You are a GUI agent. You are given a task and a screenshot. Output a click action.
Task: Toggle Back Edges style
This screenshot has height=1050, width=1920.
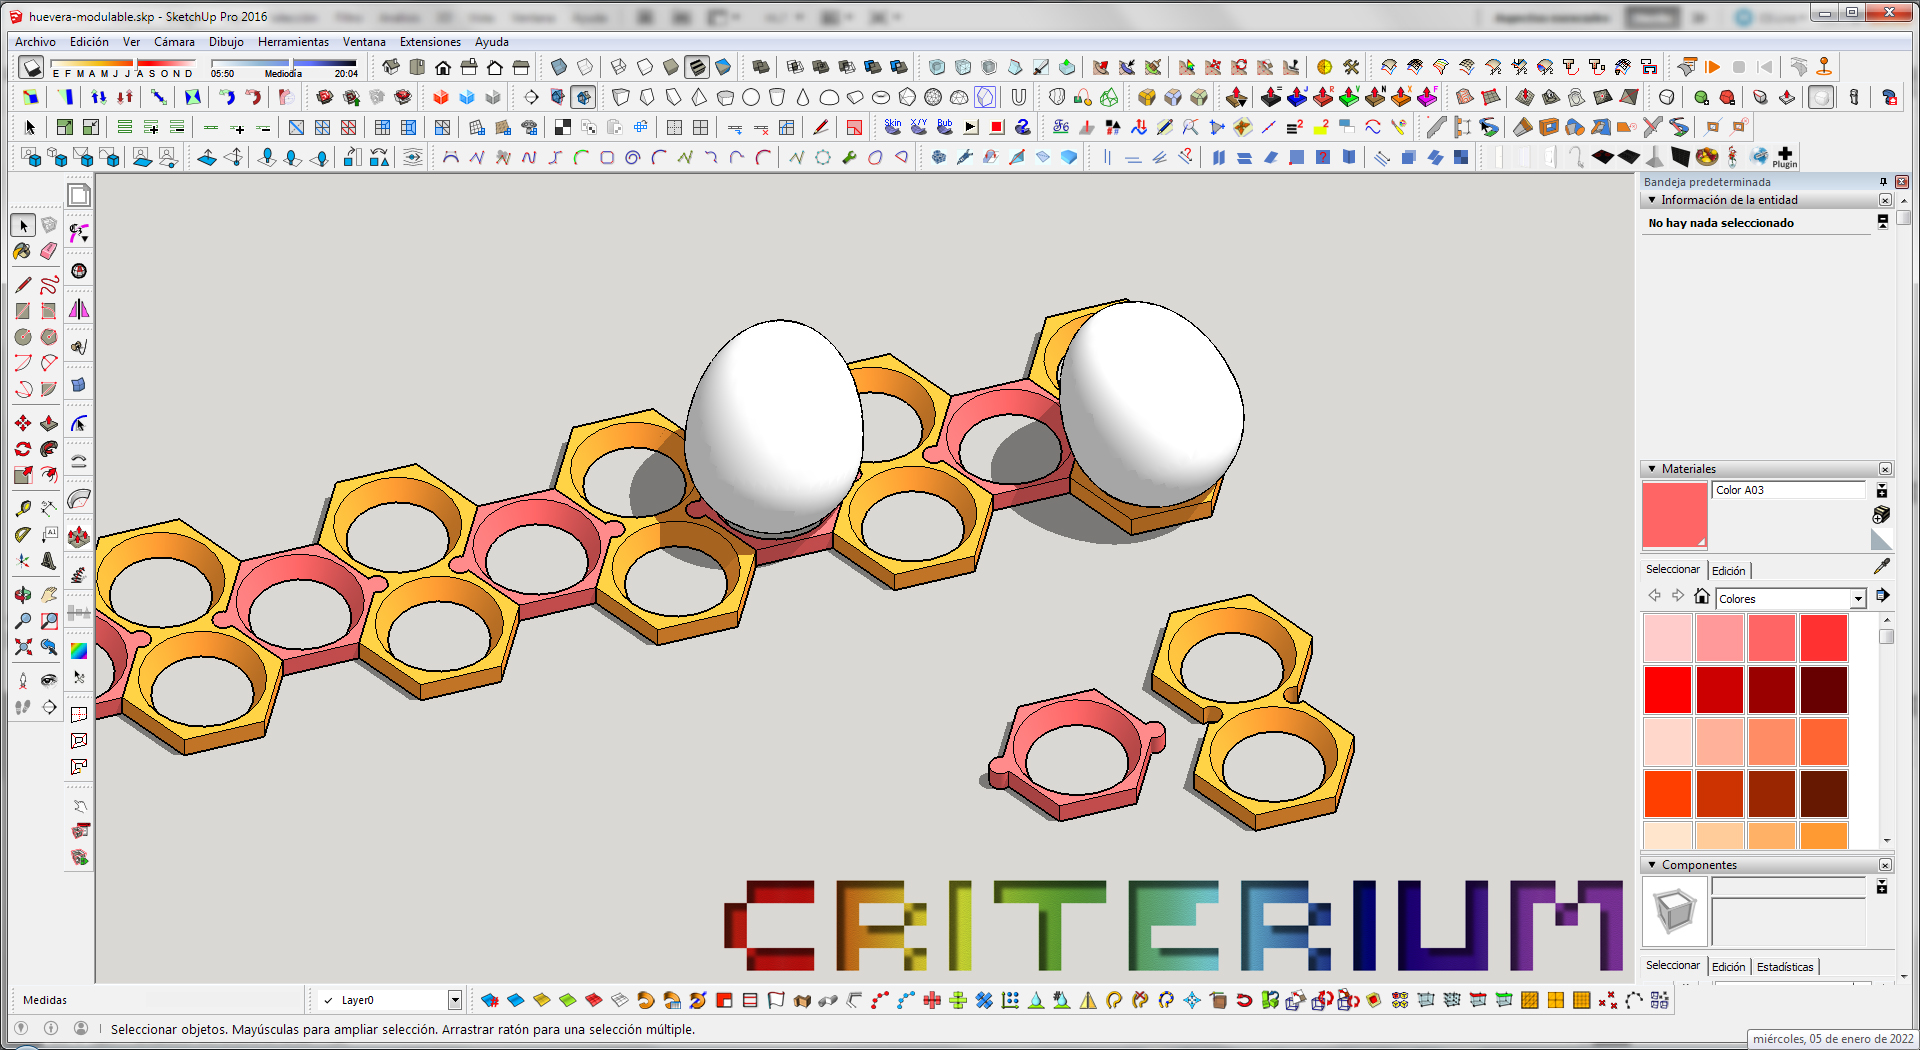pyautogui.click(x=585, y=68)
